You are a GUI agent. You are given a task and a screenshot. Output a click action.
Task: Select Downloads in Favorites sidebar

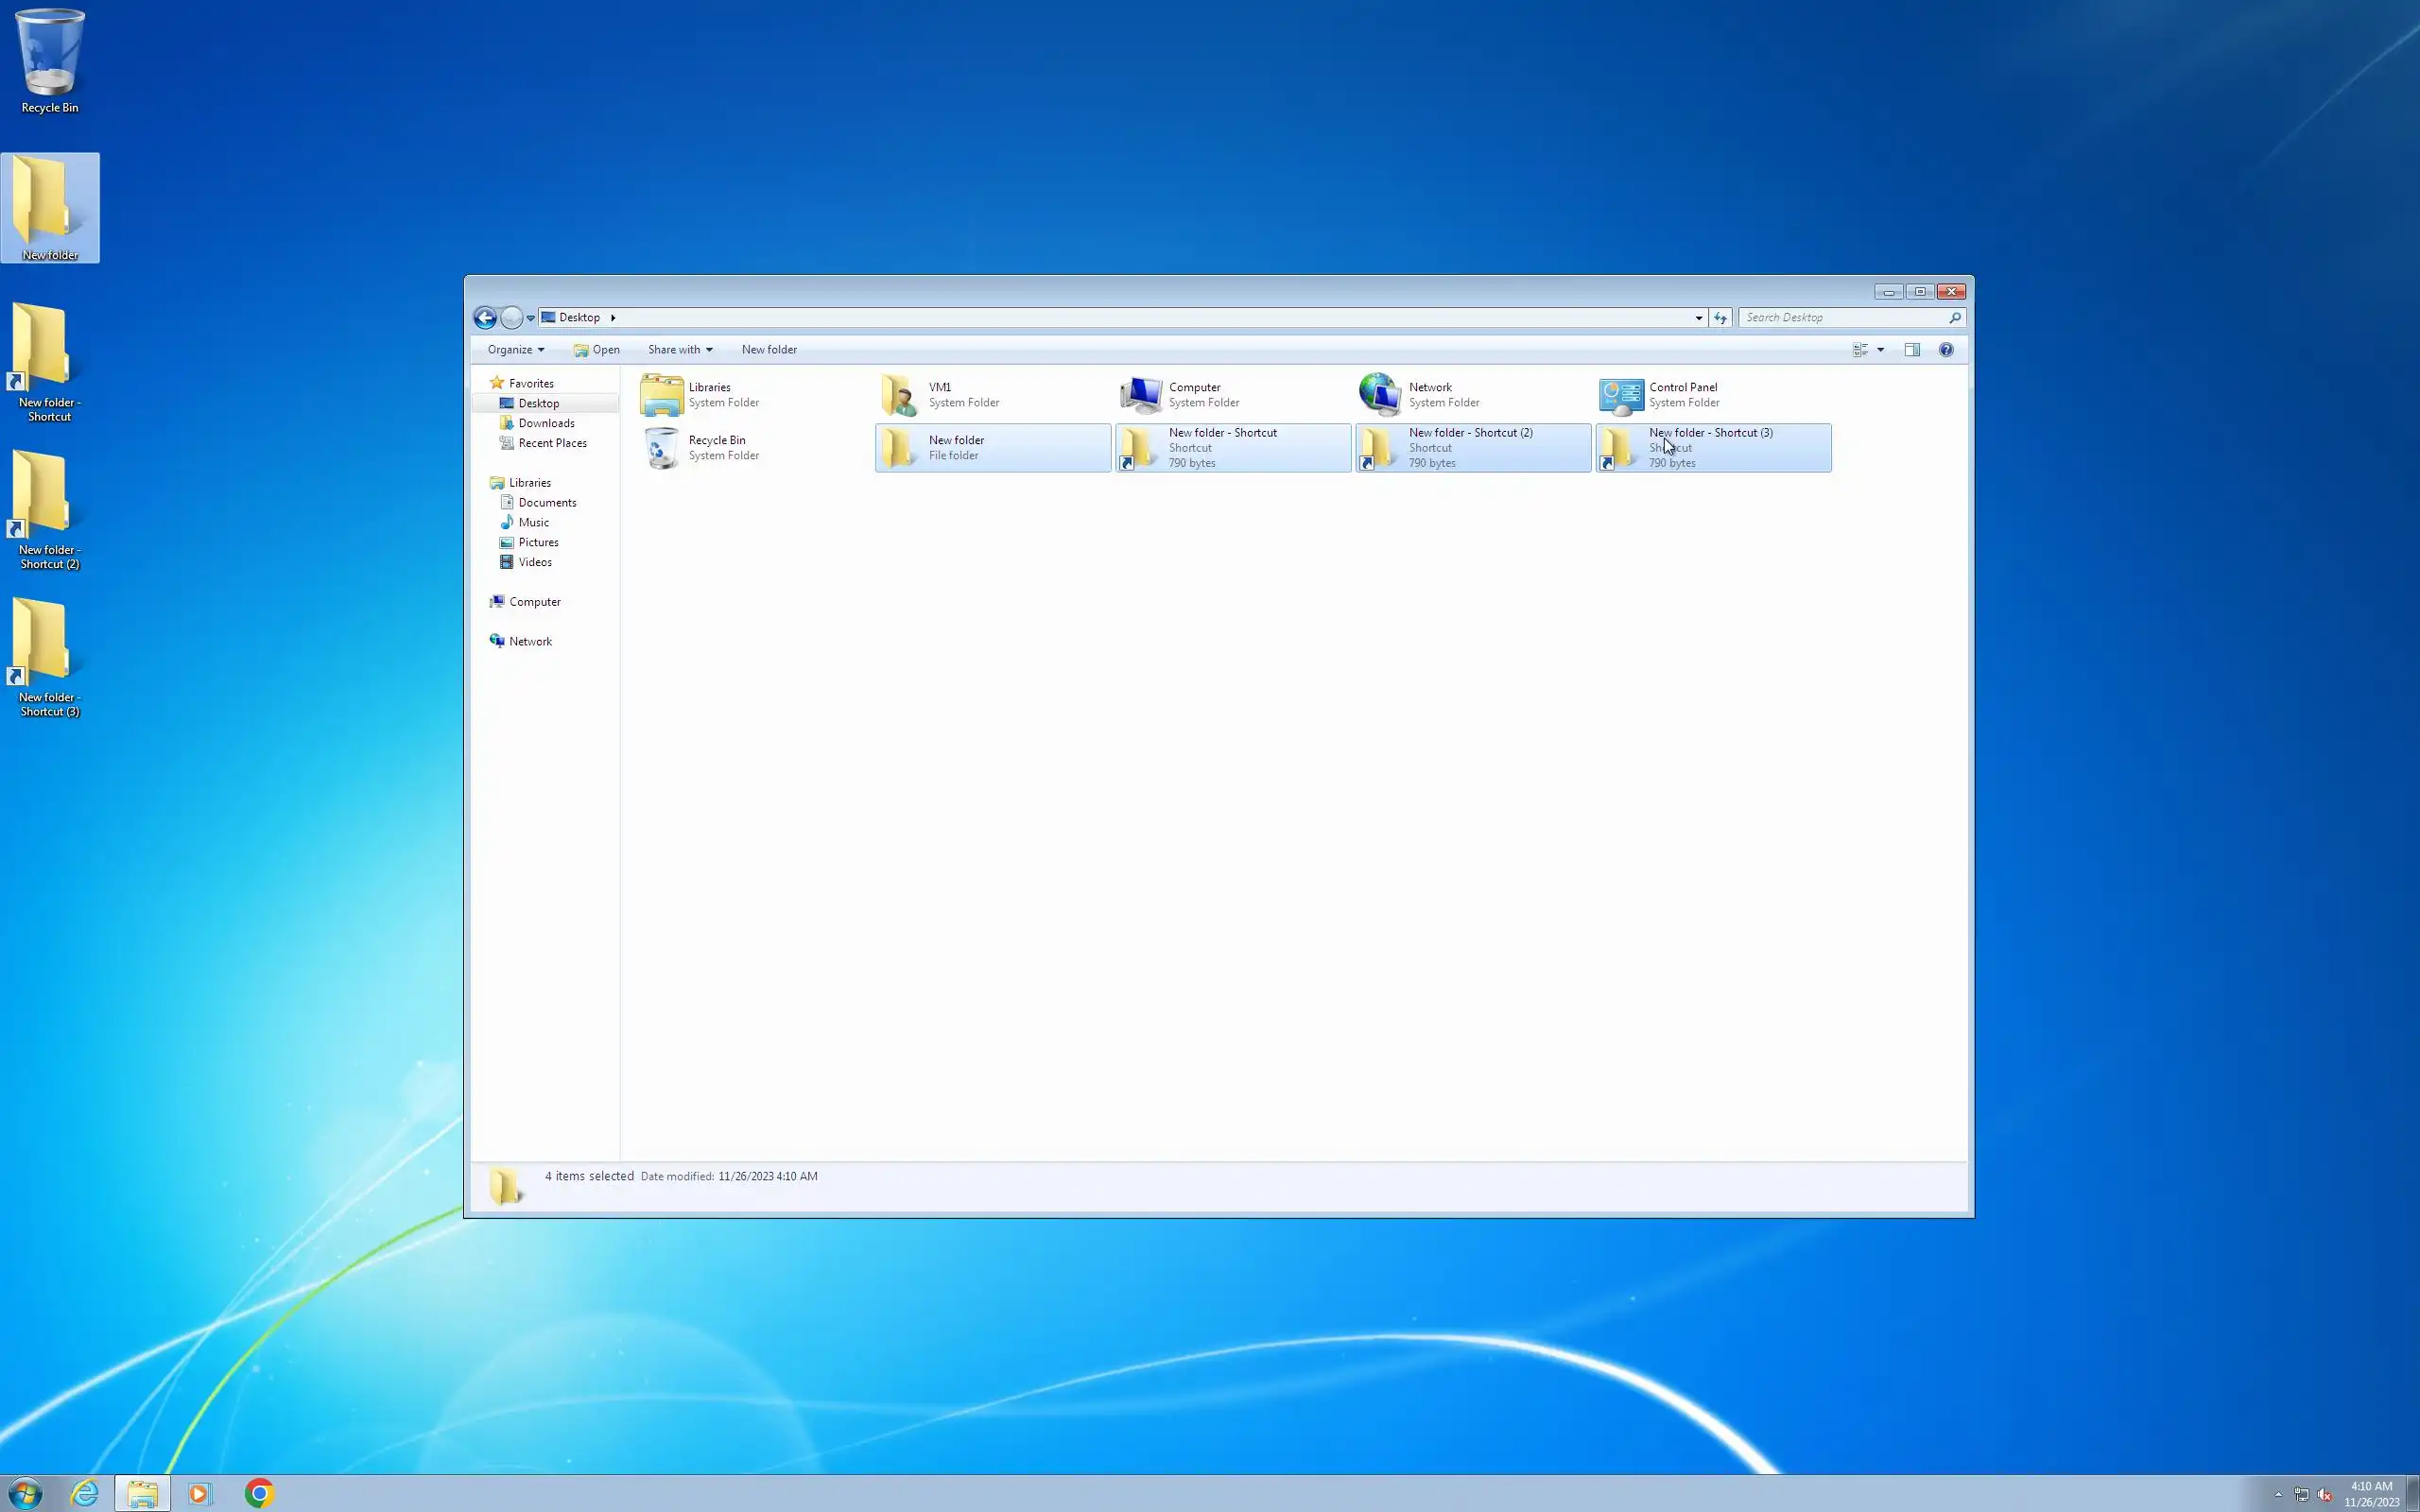pyautogui.click(x=546, y=423)
